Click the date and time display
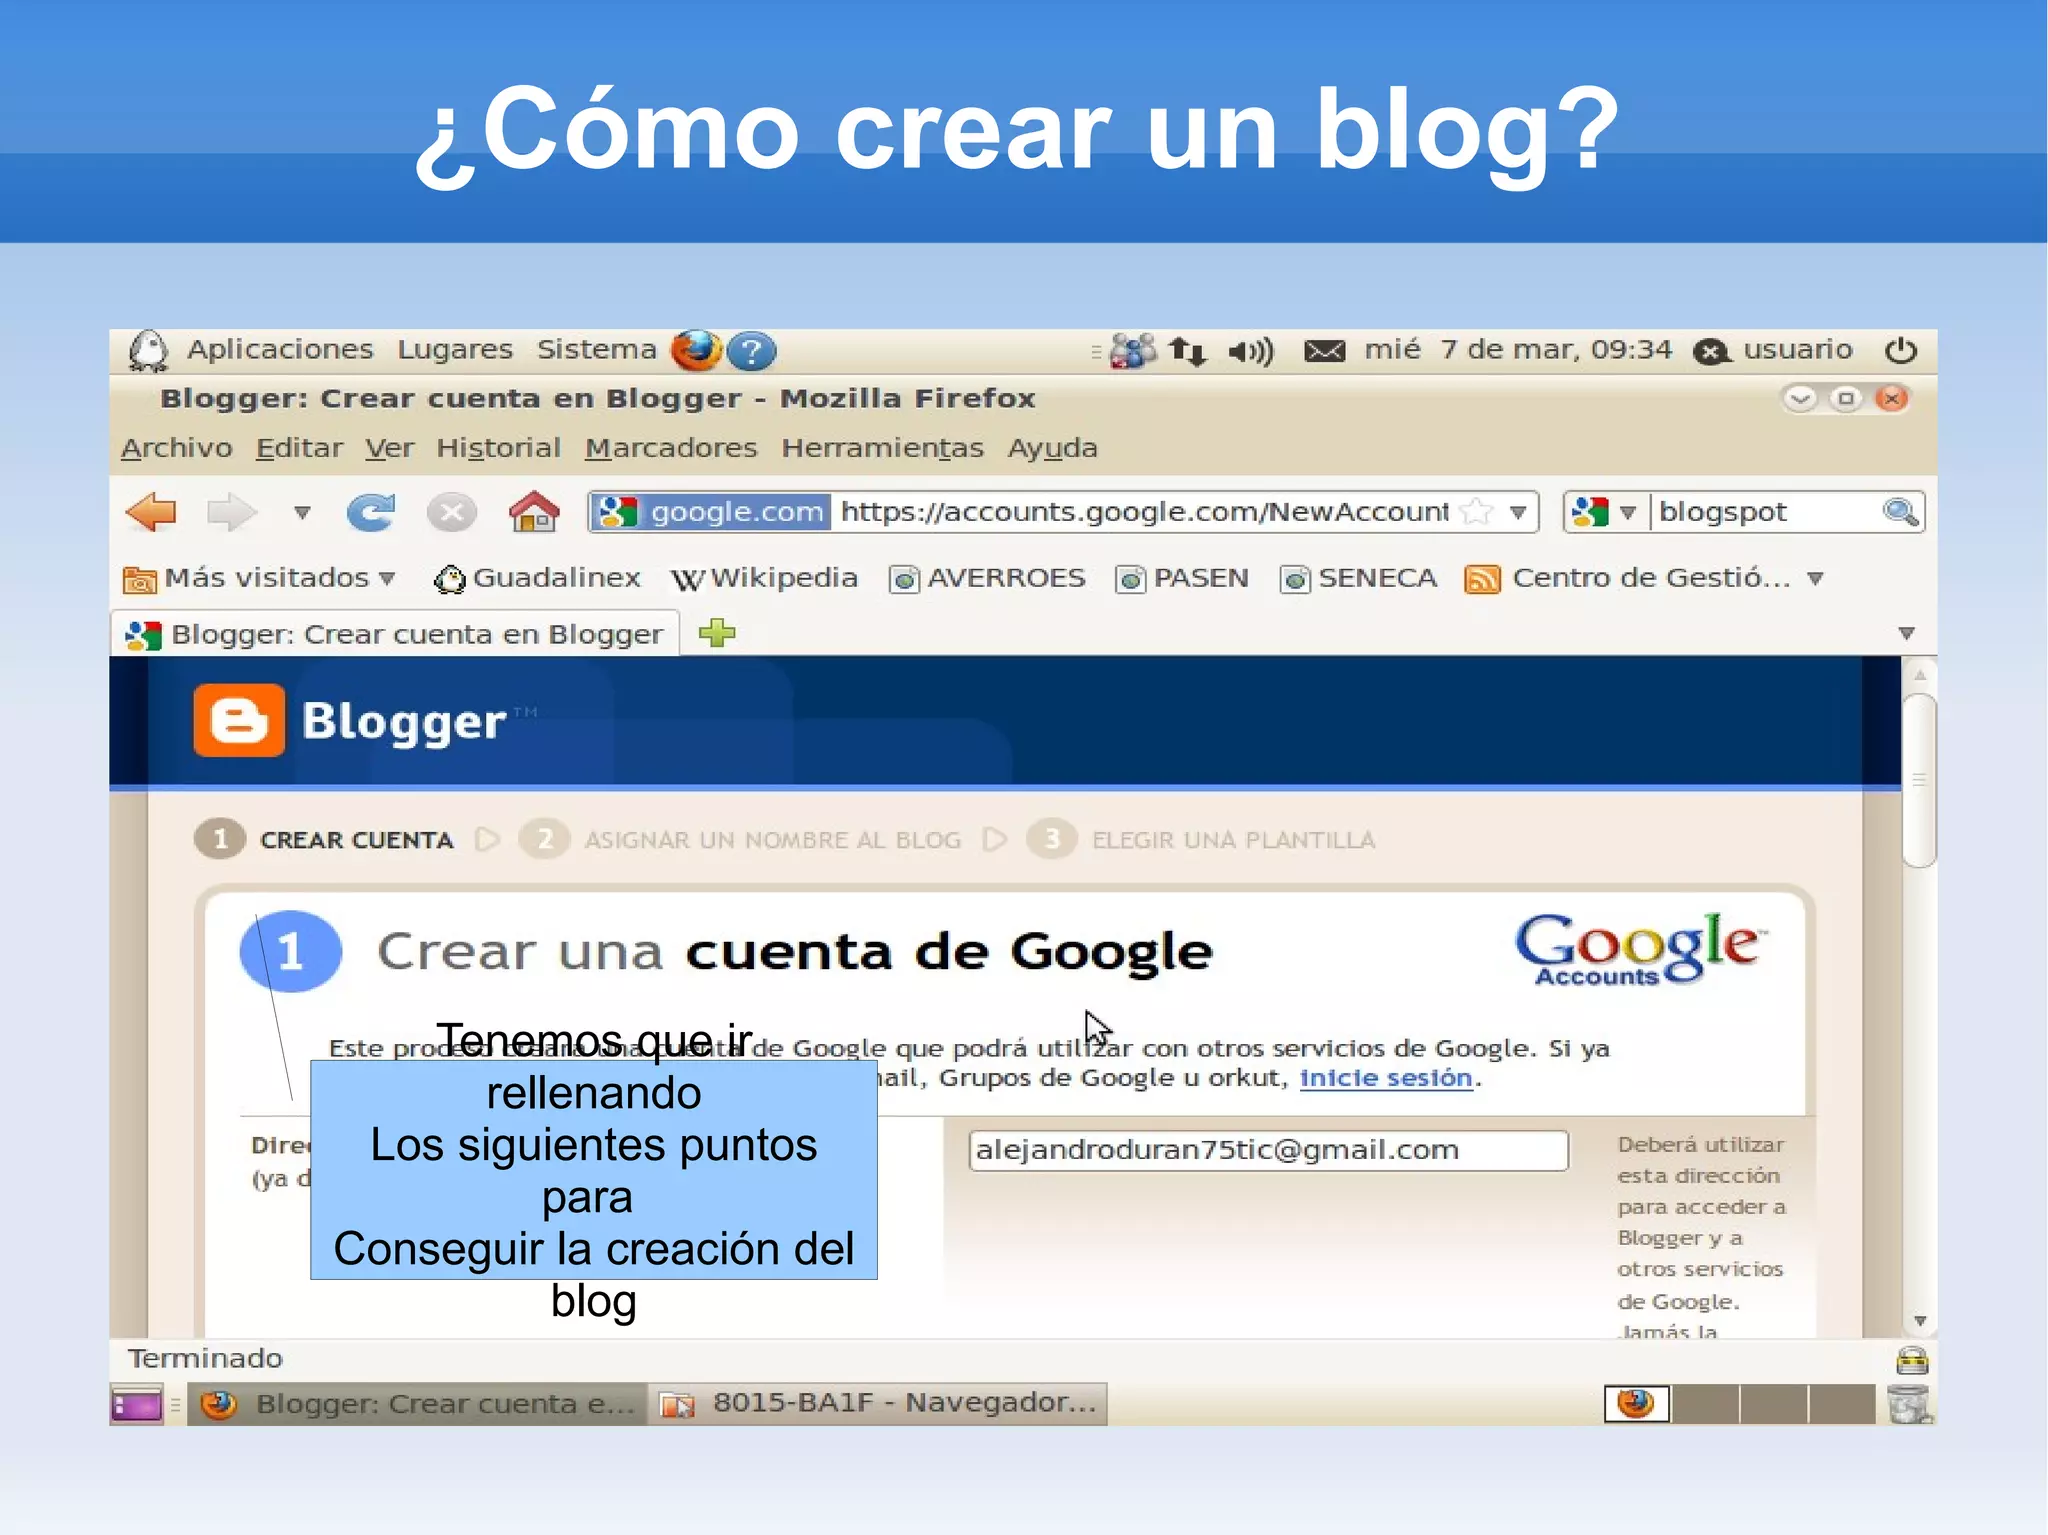2048x1535 pixels. [1517, 349]
